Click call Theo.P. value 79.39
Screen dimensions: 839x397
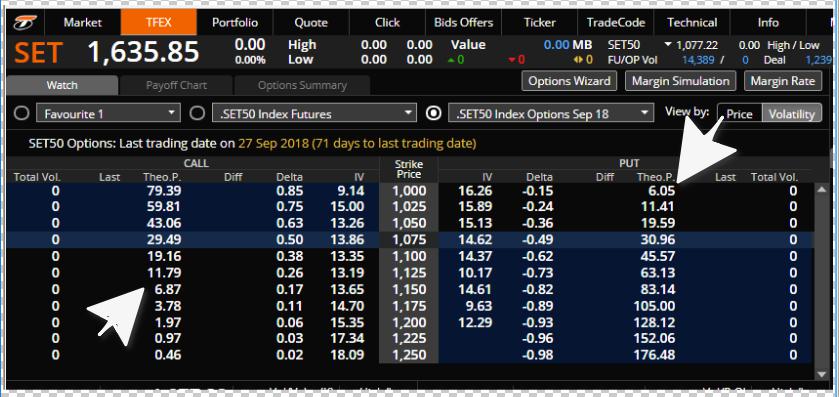tap(164, 190)
